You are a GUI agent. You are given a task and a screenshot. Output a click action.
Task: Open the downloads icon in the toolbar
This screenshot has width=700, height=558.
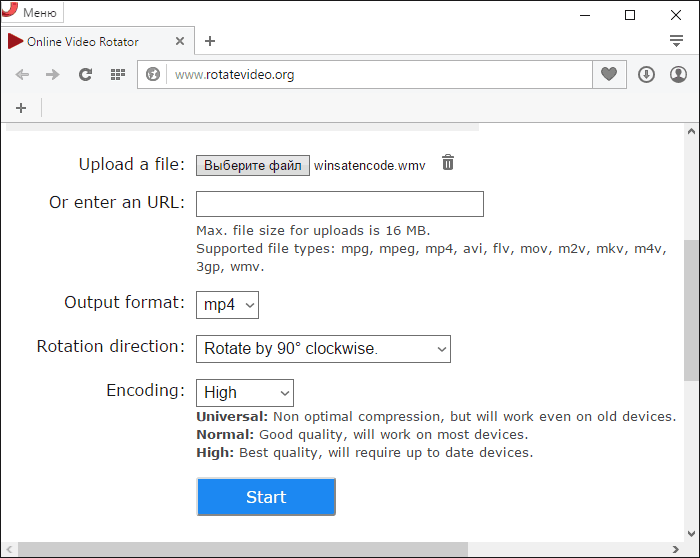(x=646, y=75)
